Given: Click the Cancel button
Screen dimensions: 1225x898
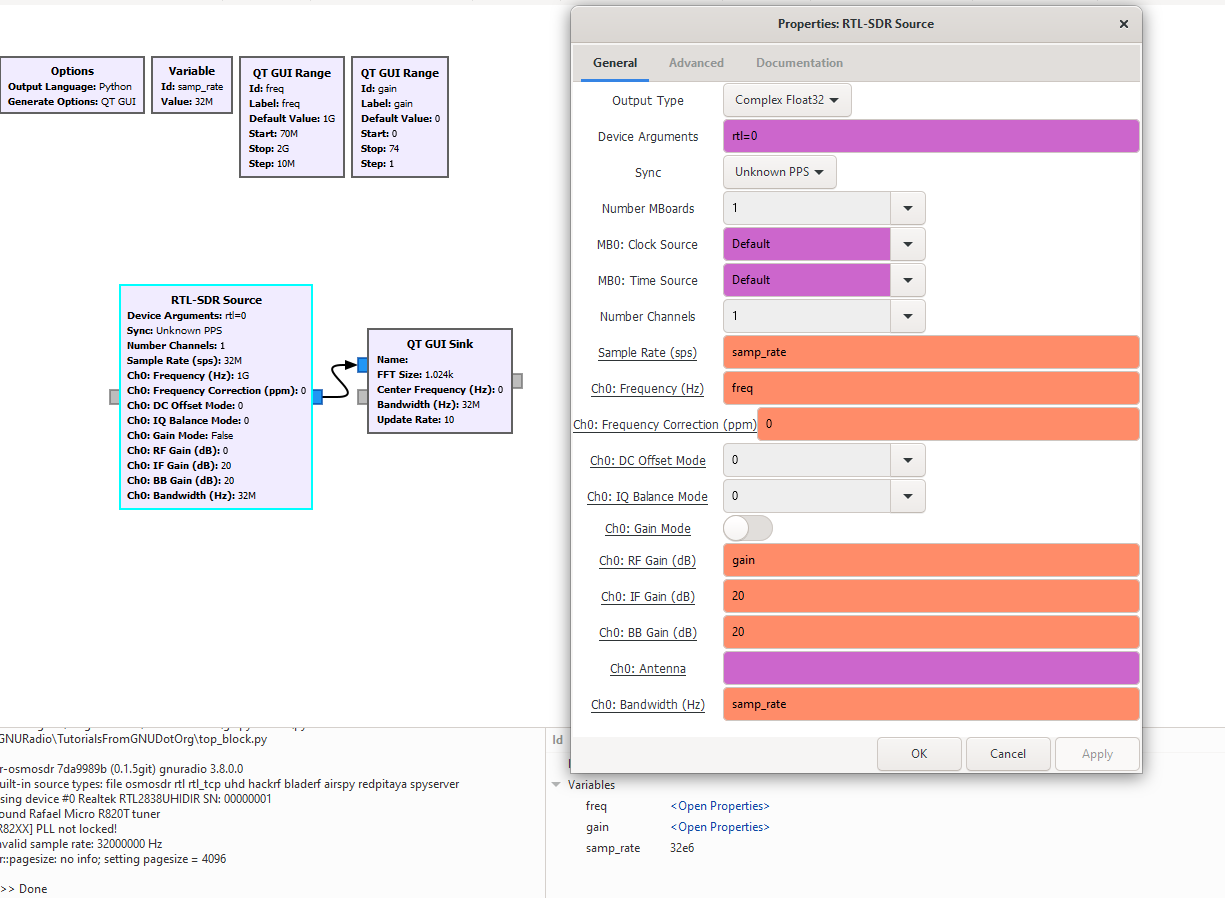Looking at the screenshot, I should (x=1008, y=754).
